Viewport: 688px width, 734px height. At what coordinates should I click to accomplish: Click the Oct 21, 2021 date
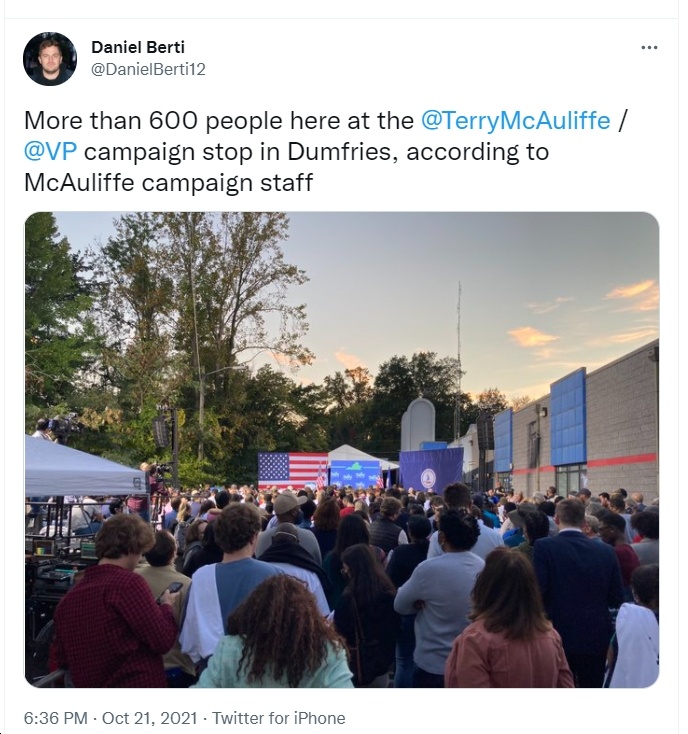coord(149,718)
